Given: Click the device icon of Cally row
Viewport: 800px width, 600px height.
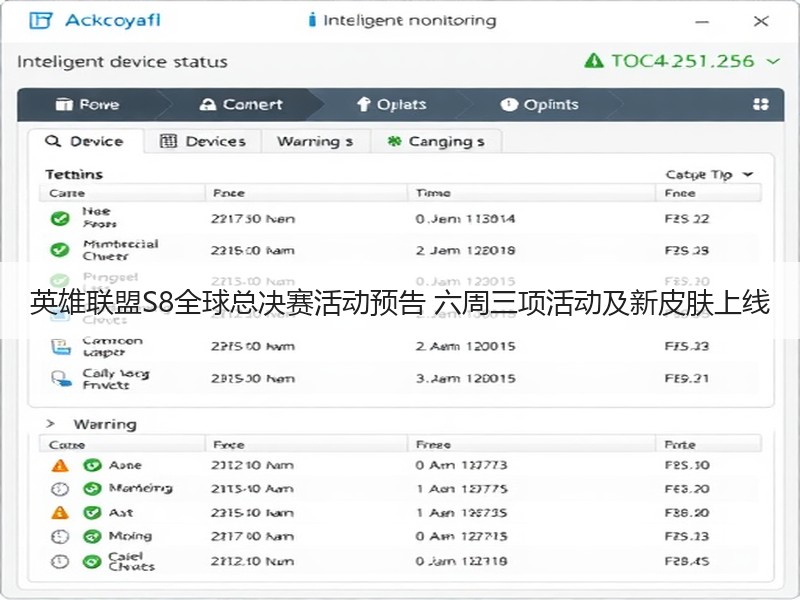Looking at the screenshot, I should point(61,379).
